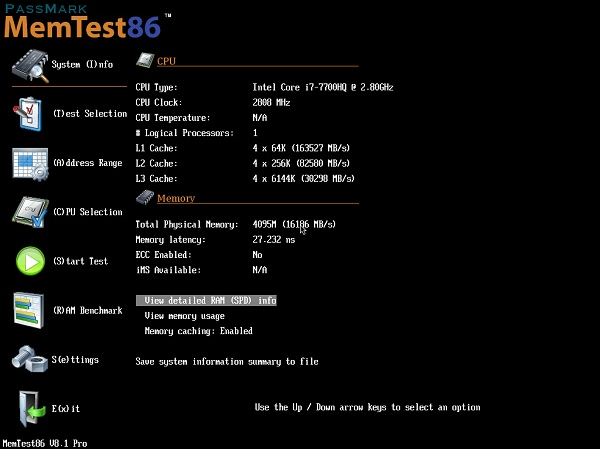Screen dimensions: 600x450
Task: Click the 2808 MHz CPU clock value
Action: click(x=271, y=103)
